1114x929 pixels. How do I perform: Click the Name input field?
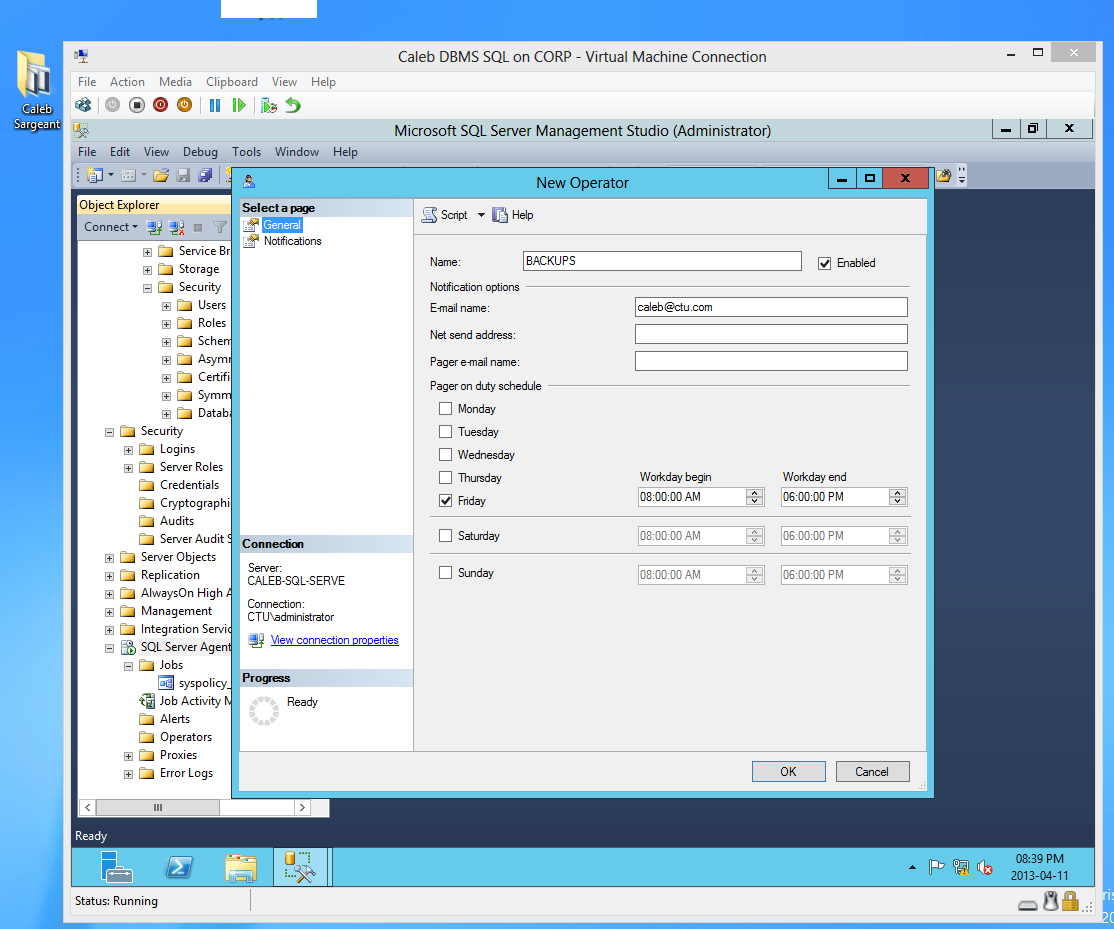(x=662, y=261)
